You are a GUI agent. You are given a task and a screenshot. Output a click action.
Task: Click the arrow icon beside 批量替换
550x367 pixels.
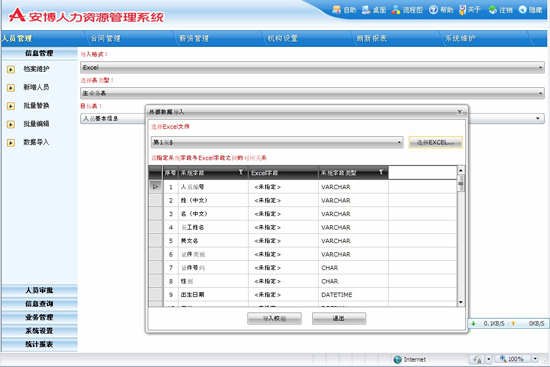click(11, 106)
